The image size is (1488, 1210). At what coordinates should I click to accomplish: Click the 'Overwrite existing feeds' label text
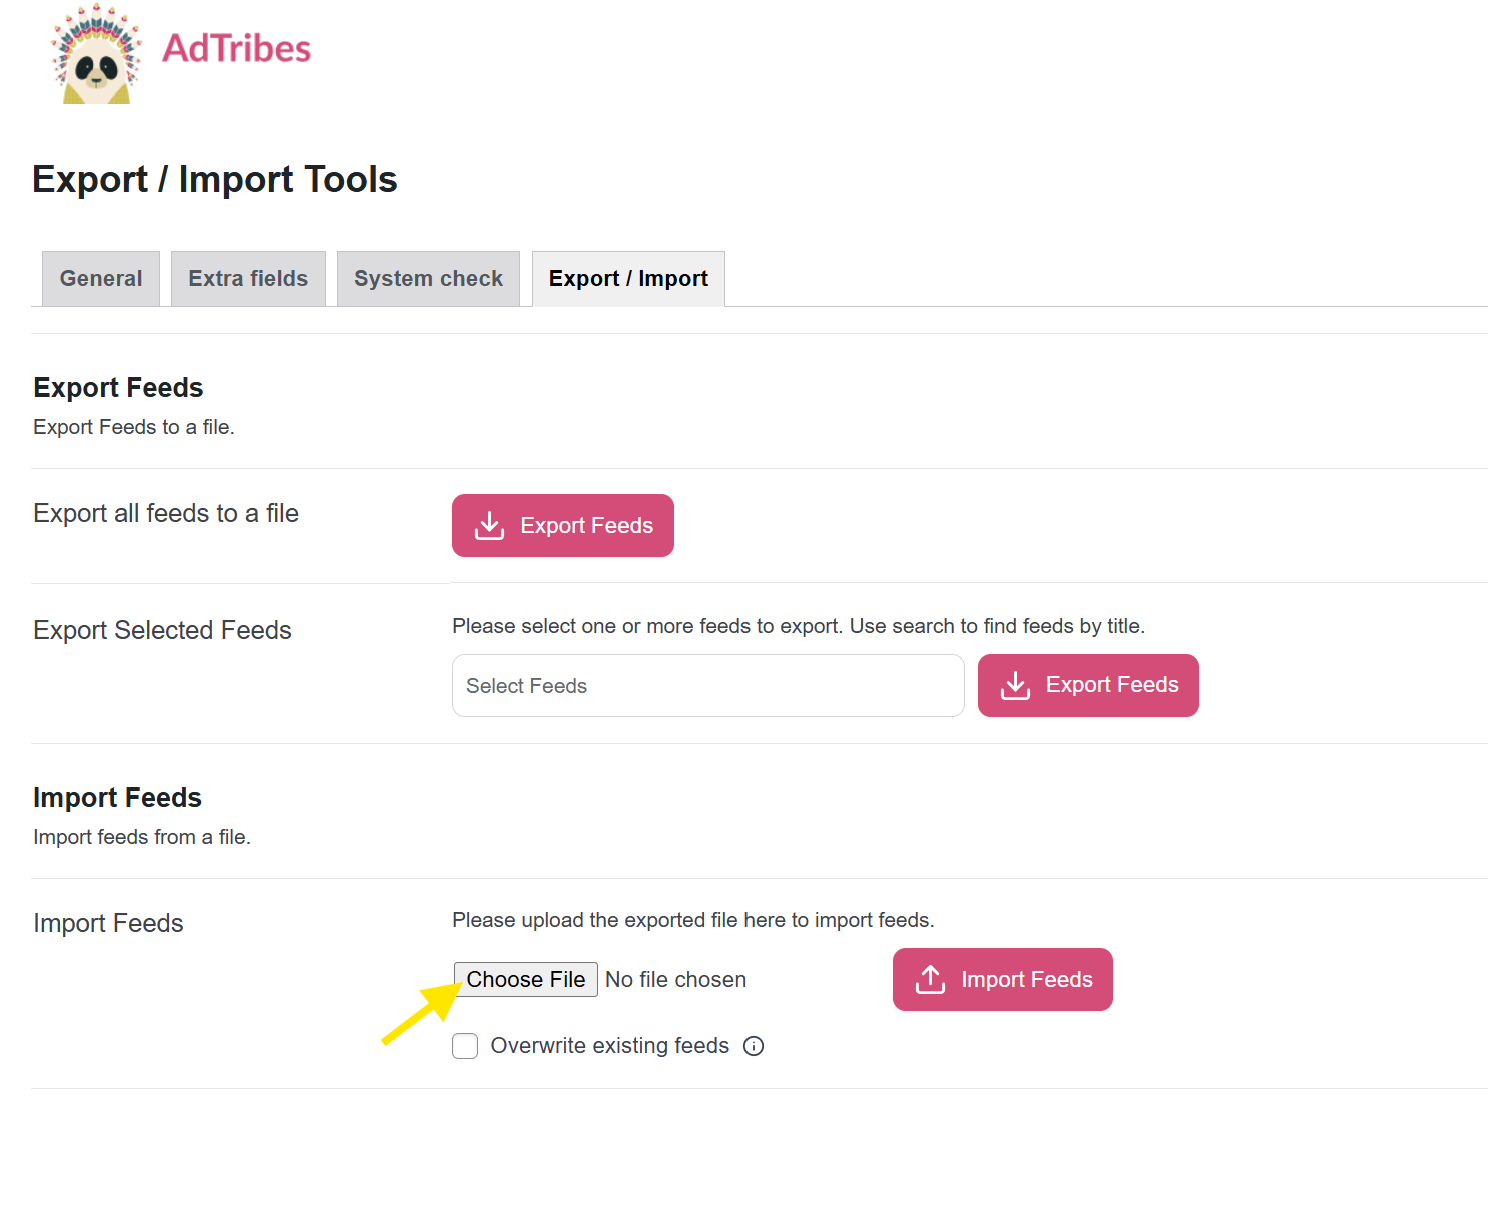pos(609,1046)
